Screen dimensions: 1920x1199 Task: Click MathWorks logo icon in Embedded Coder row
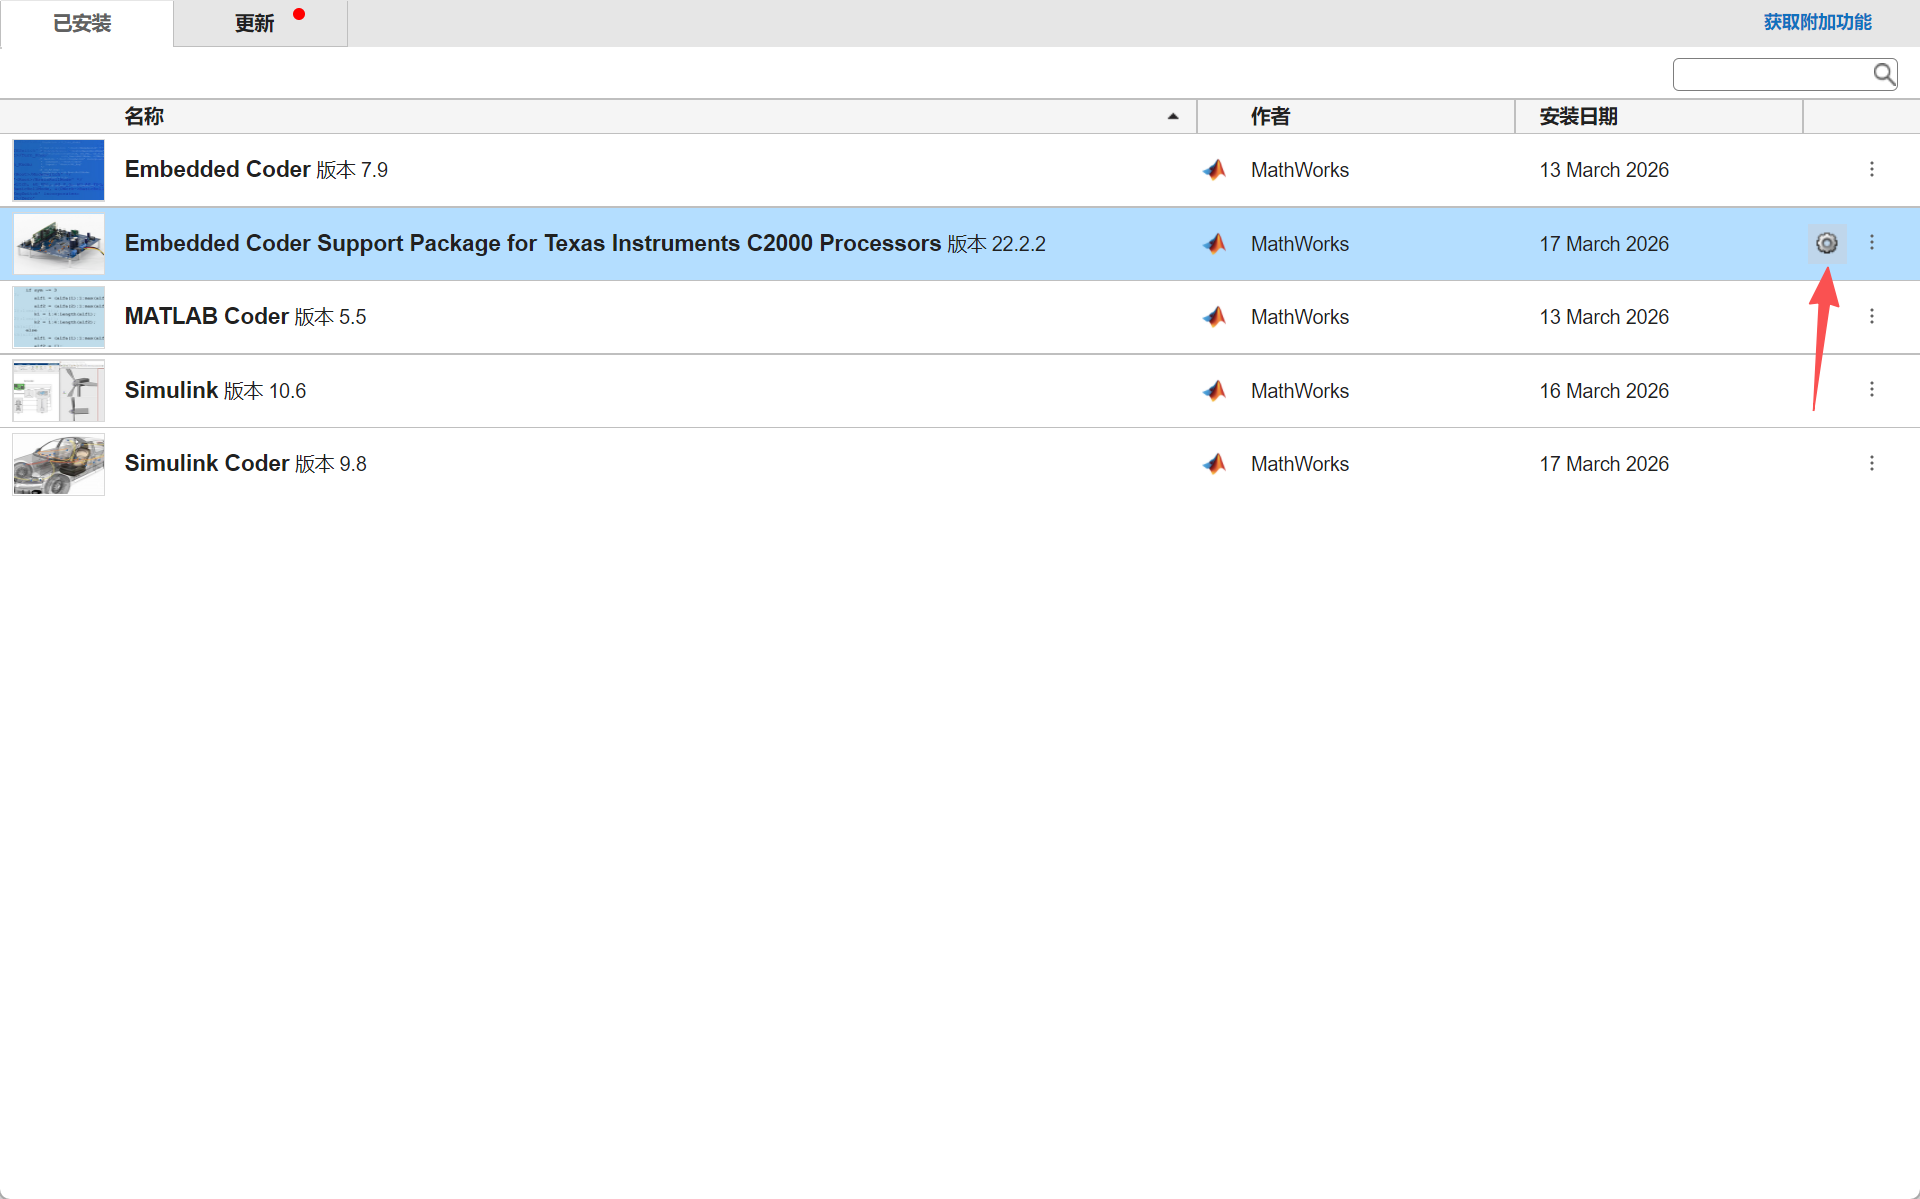(x=1214, y=170)
